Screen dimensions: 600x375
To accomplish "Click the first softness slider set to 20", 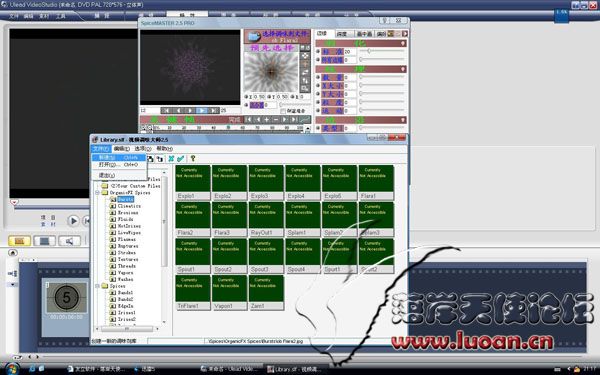I will click(x=382, y=51).
